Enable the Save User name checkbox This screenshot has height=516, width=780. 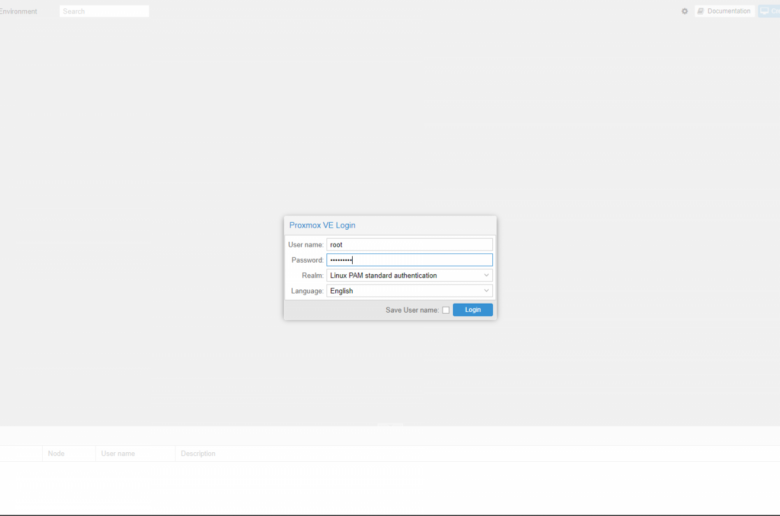tap(446, 310)
